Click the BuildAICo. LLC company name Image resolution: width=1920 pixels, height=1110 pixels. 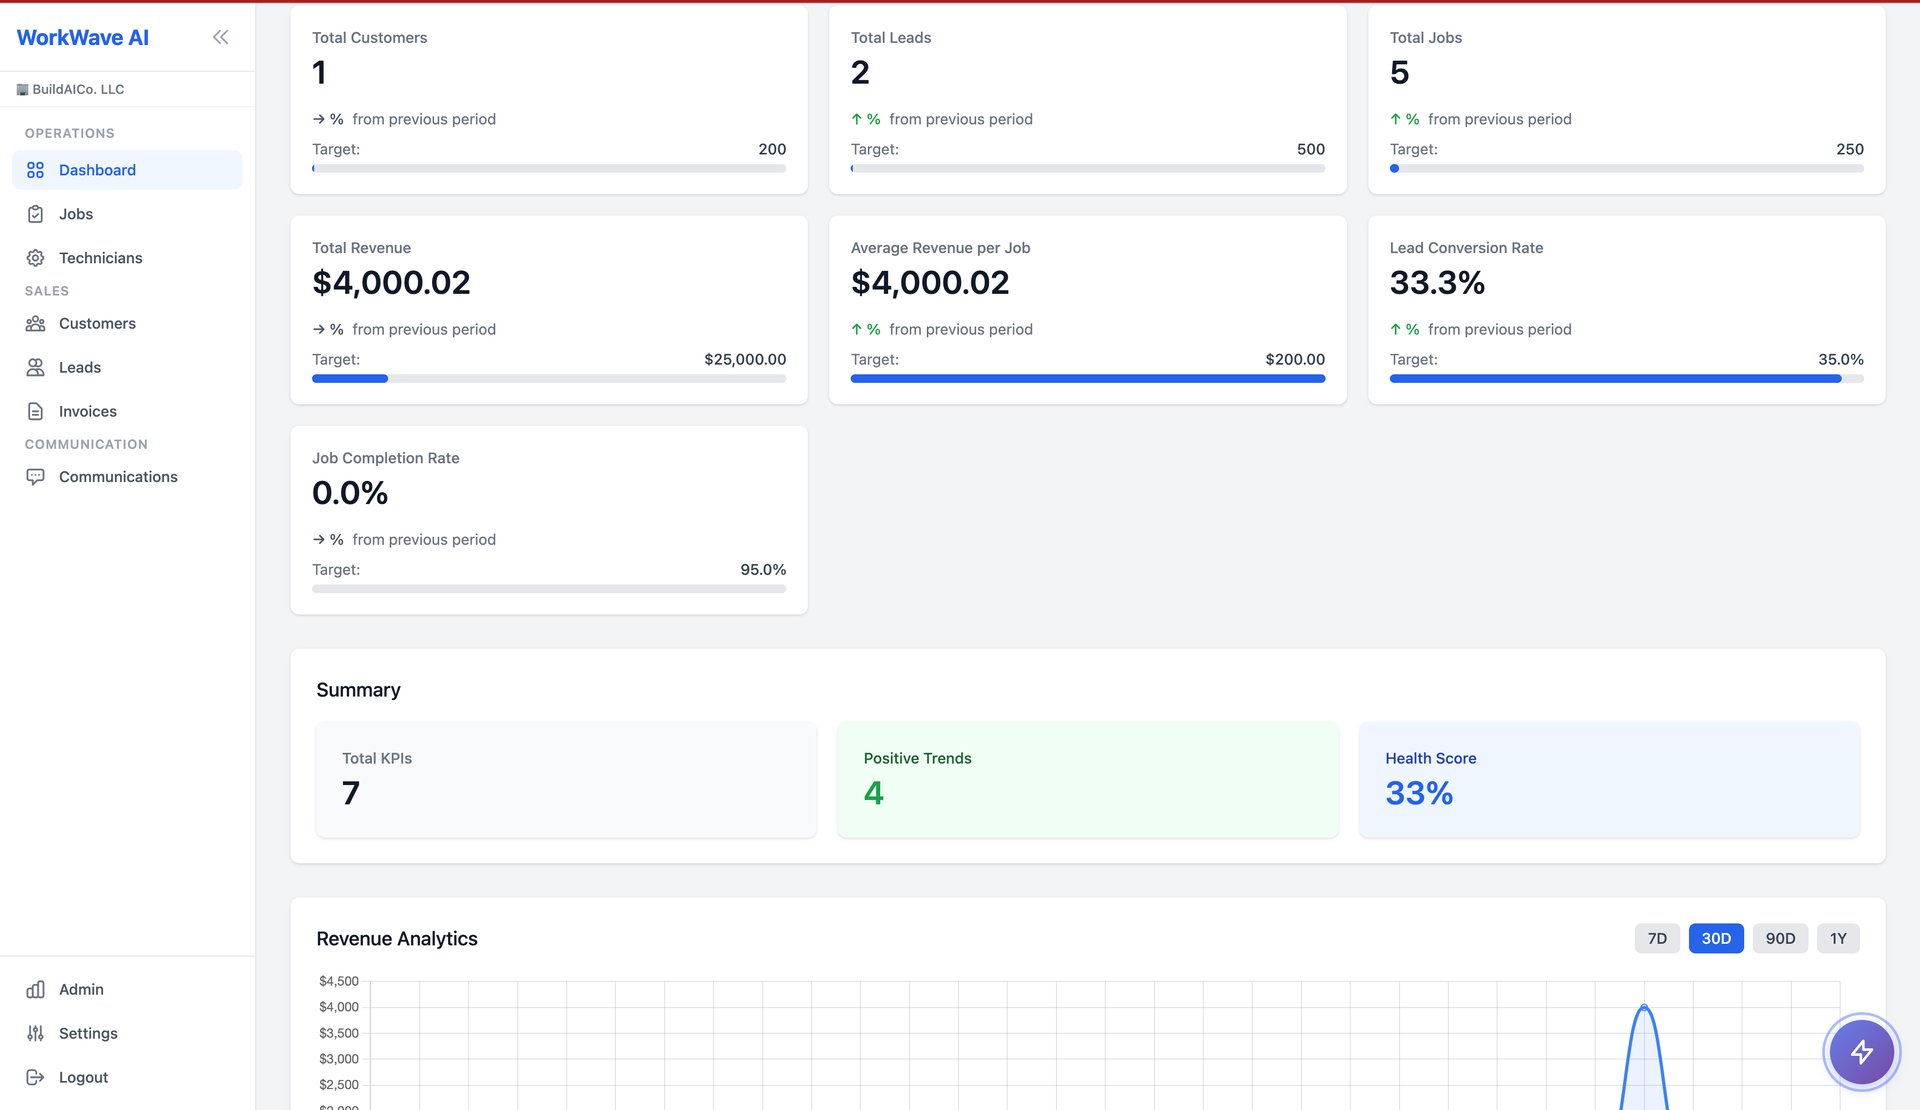click(78, 89)
